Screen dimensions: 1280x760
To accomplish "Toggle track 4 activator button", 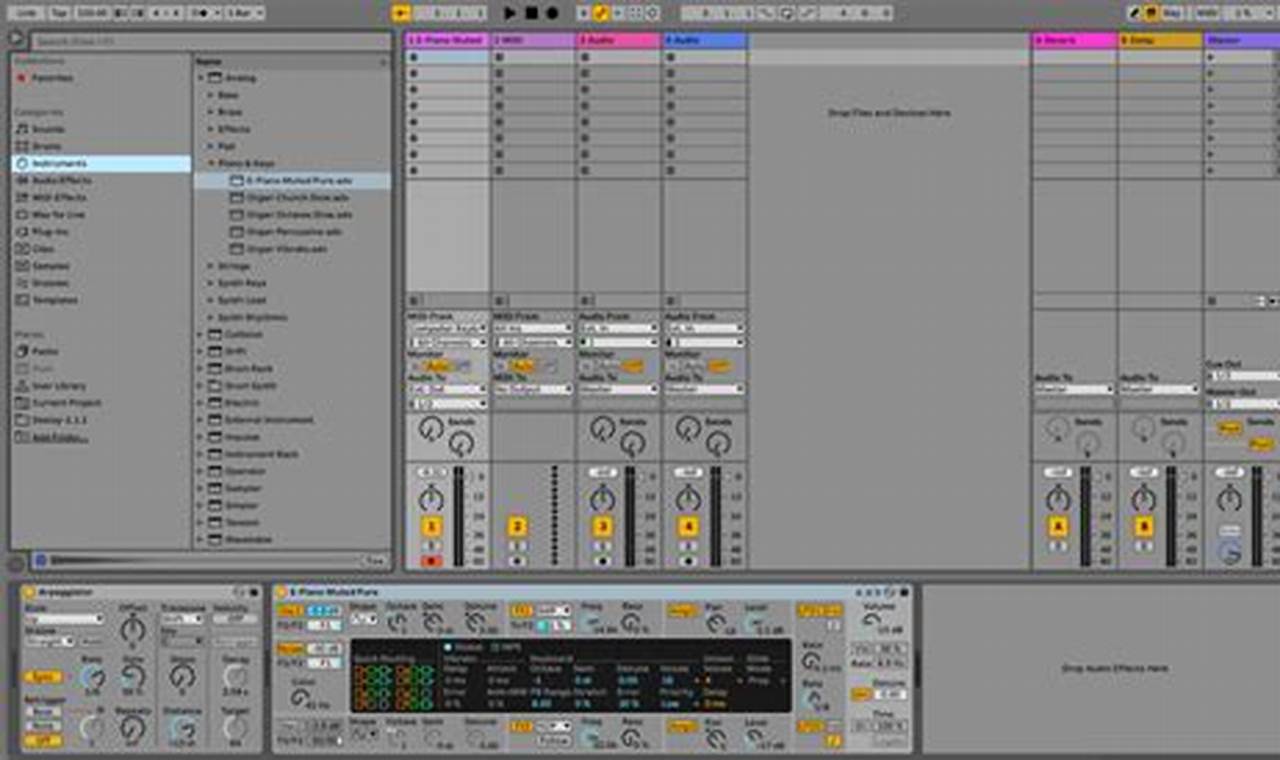I will pos(688,527).
